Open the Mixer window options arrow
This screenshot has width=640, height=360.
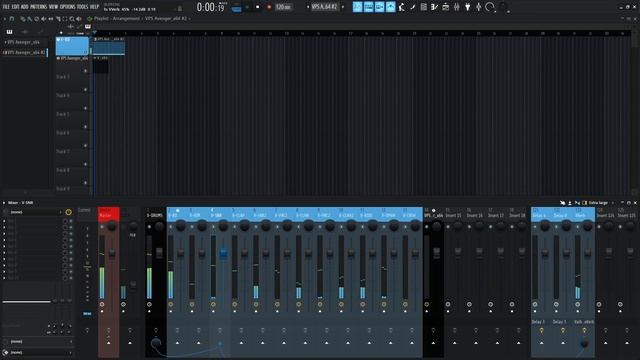coord(4,203)
